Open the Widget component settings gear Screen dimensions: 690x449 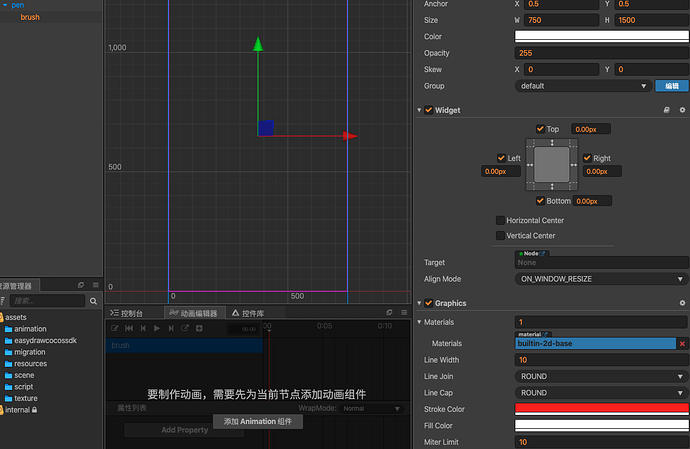tap(682, 110)
